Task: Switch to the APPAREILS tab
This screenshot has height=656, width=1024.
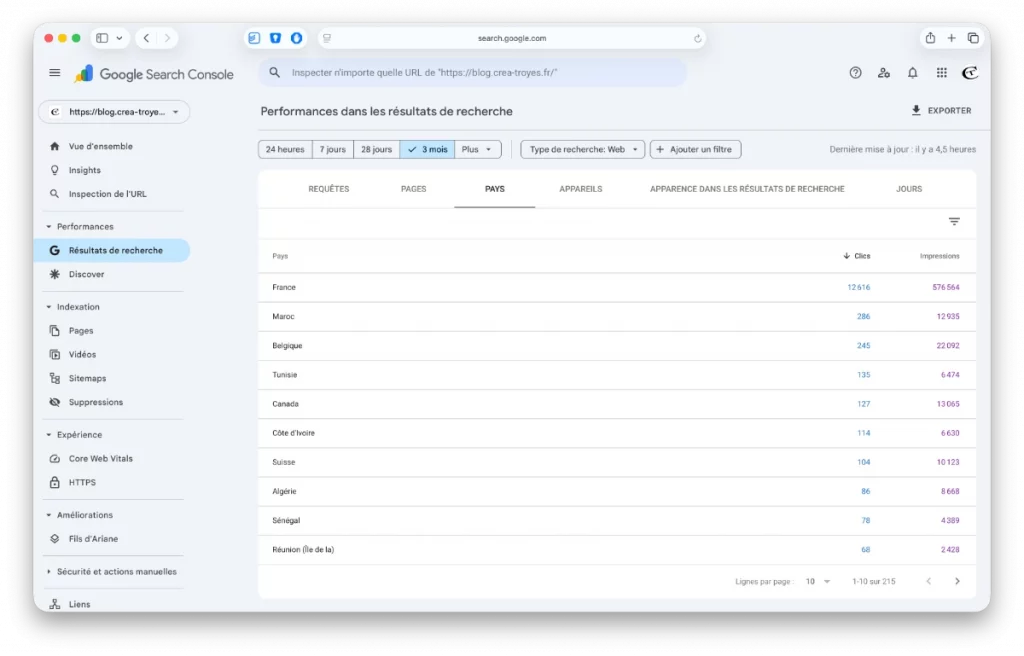Action: click(x=581, y=189)
